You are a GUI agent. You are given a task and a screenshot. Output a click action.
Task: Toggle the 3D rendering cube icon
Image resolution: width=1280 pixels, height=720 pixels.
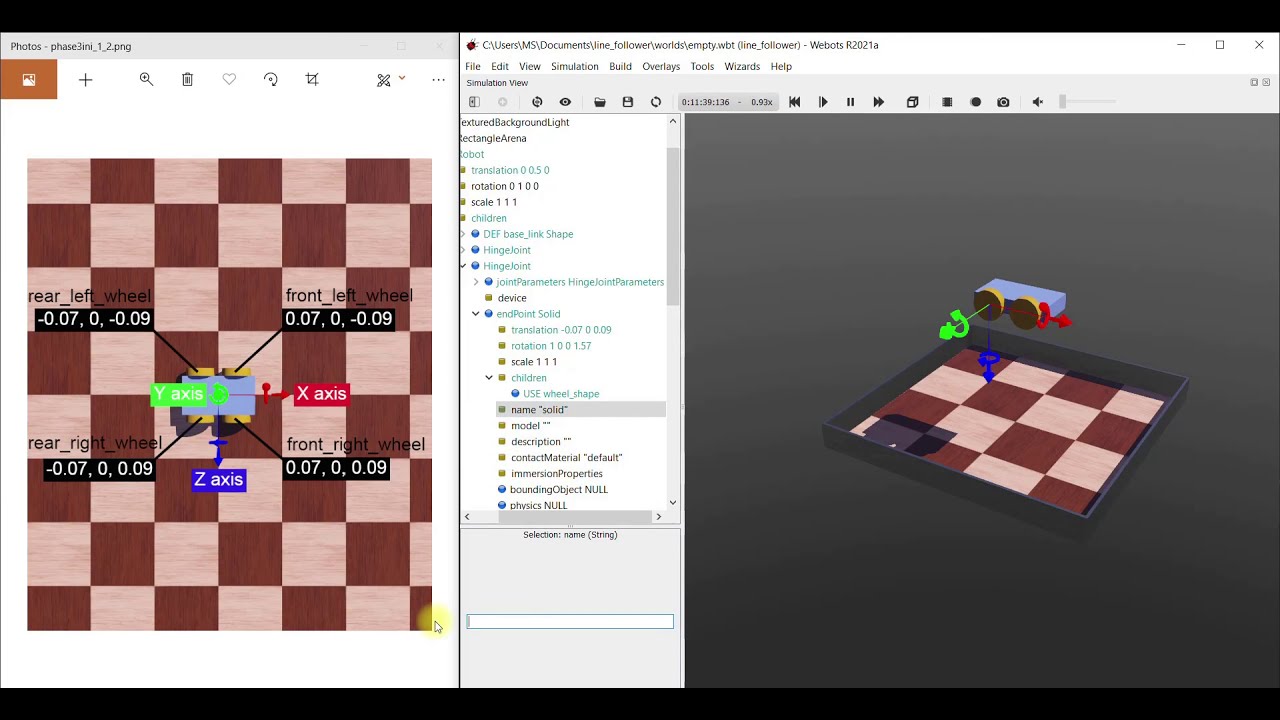913,102
